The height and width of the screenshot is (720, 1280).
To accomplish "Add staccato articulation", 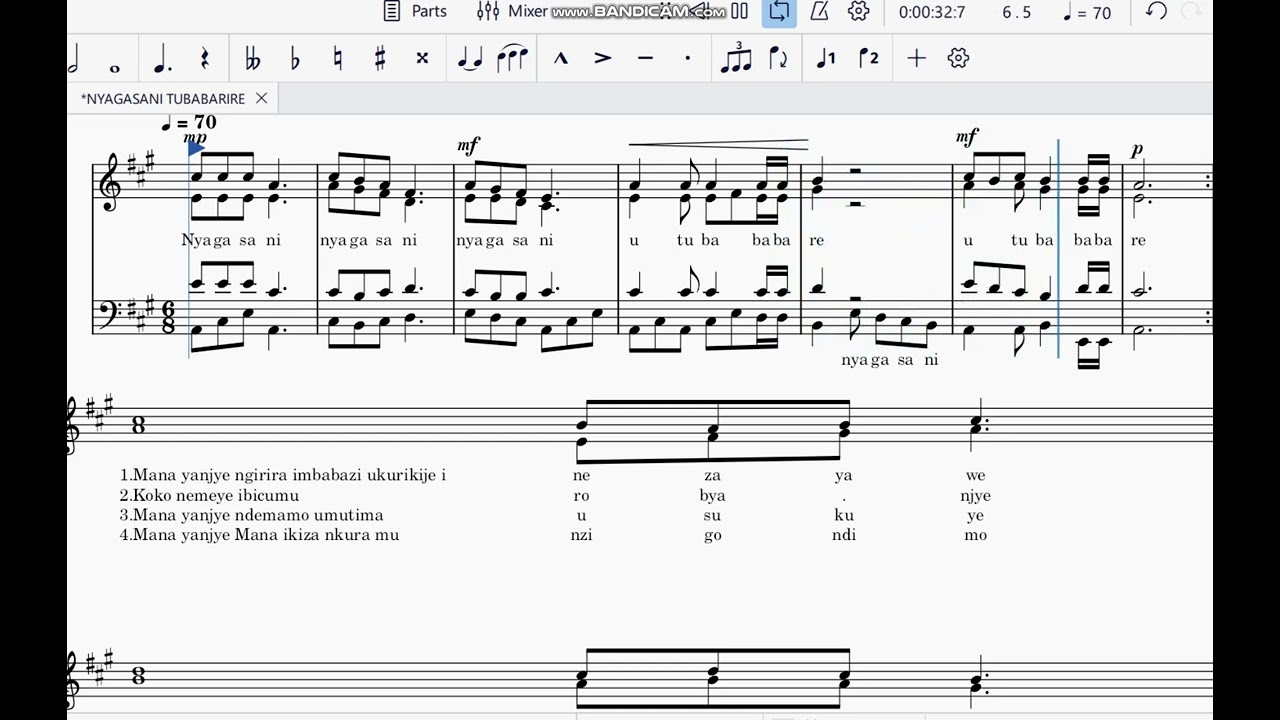I will (687, 59).
